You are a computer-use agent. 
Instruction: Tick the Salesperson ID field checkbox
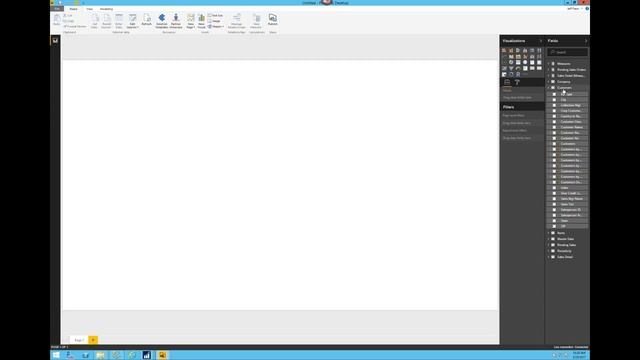[x=554, y=210]
